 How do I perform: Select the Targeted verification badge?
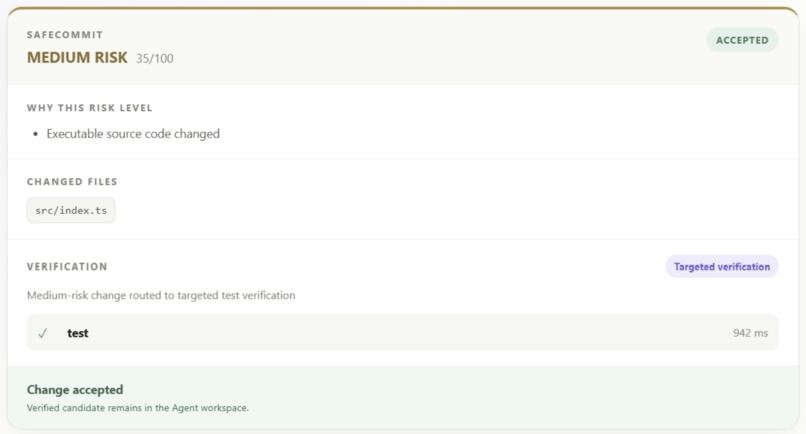(x=722, y=267)
